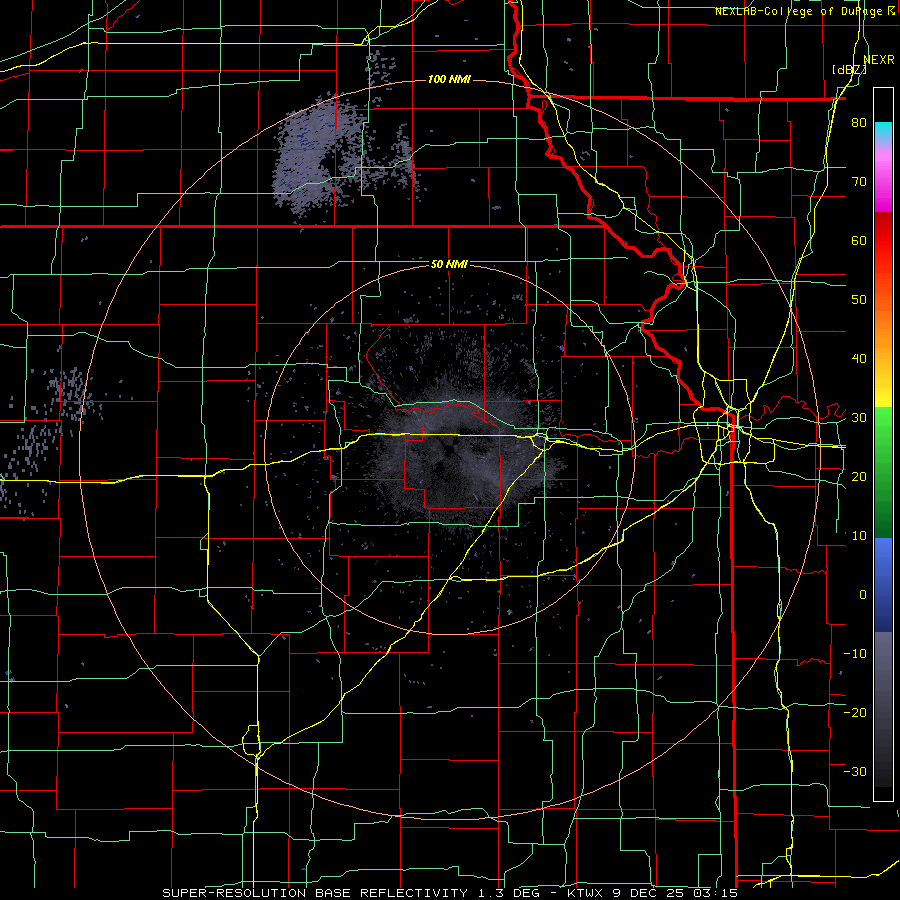Click the dBZ units label above the scale

[849, 70]
